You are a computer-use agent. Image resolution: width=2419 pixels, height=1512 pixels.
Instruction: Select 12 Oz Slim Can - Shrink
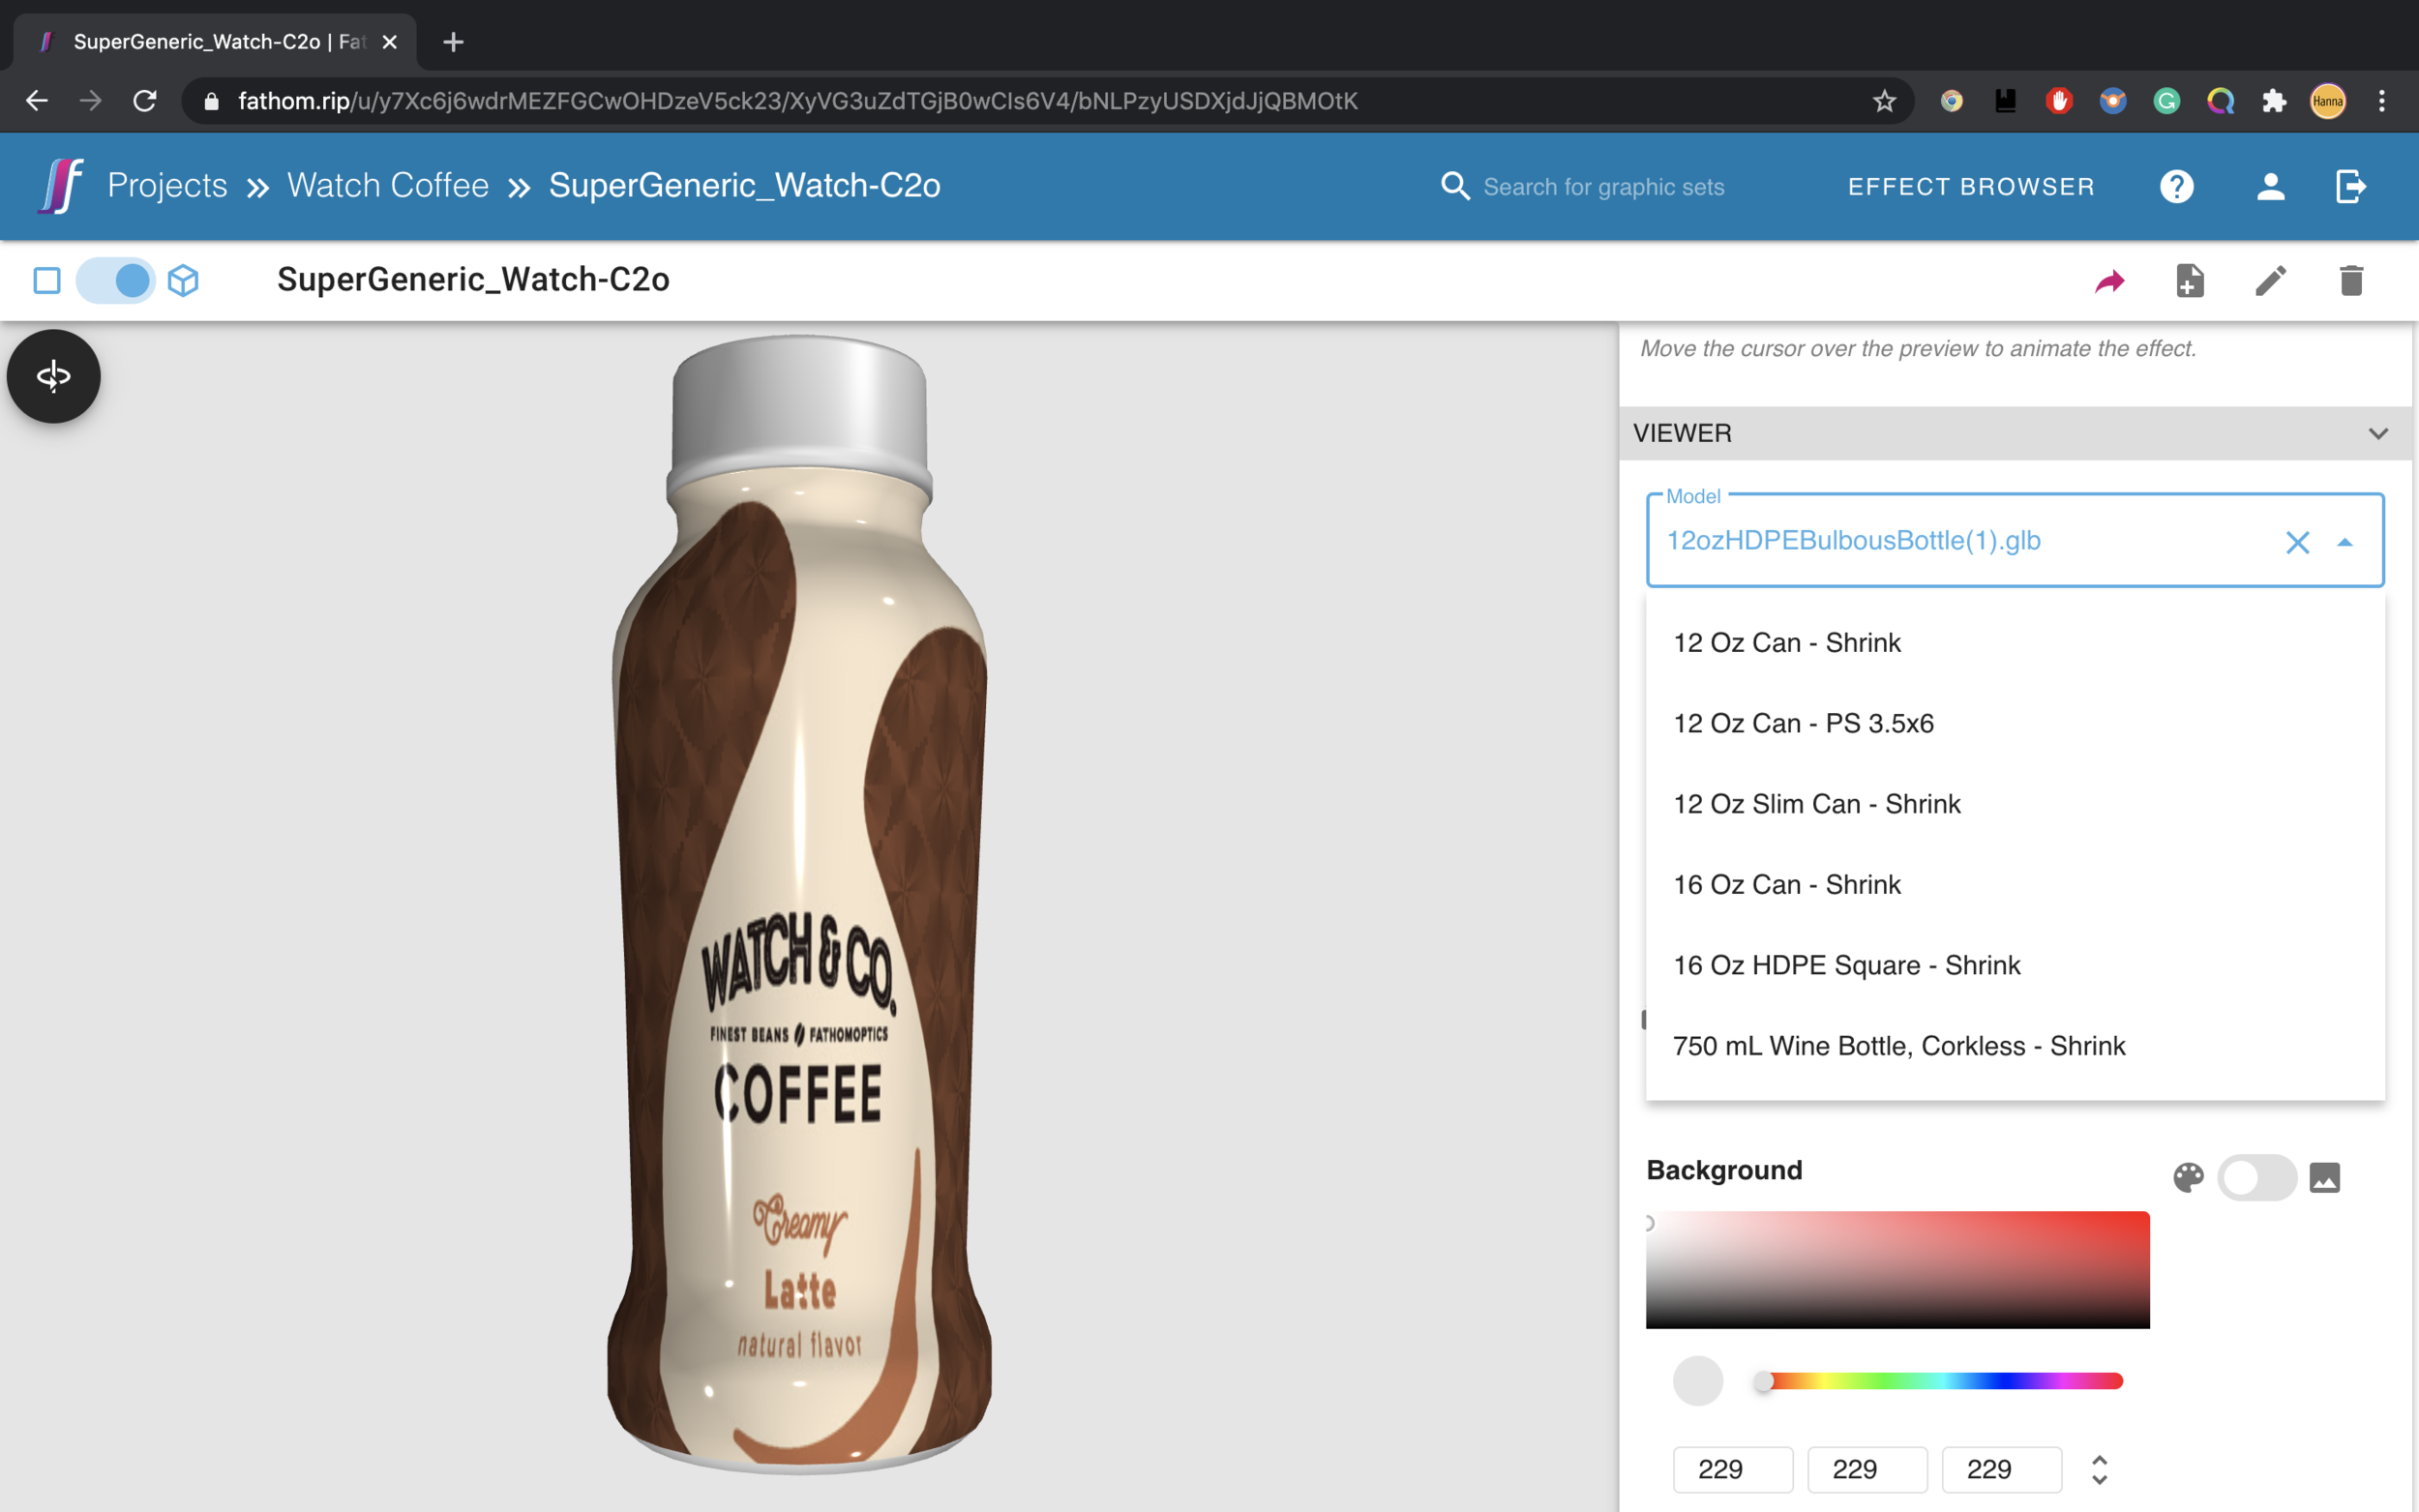(1816, 804)
